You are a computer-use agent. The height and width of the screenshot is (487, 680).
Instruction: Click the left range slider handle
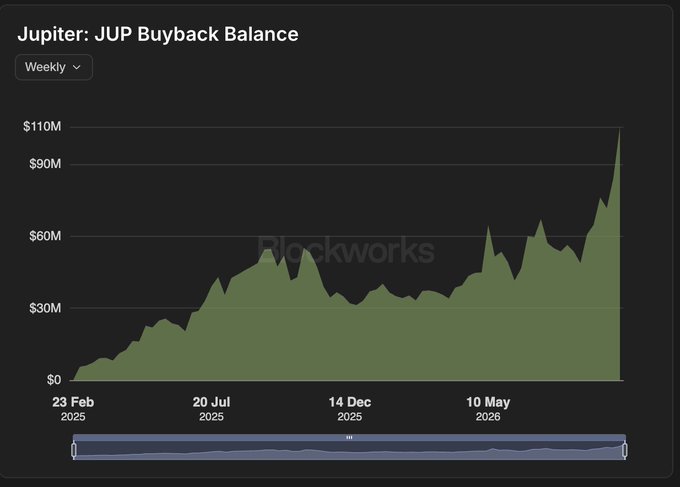pos(74,450)
